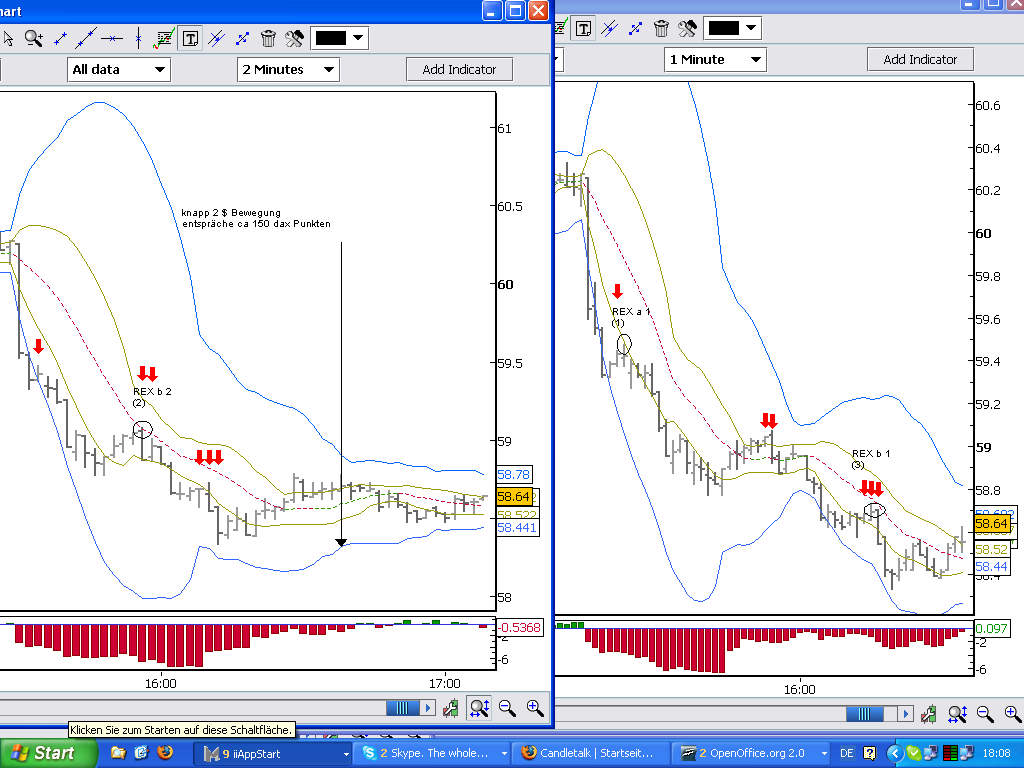The height and width of the screenshot is (768, 1024).
Task: Expand the '2 Minutes' interval dropdown
Action: coord(288,69)
